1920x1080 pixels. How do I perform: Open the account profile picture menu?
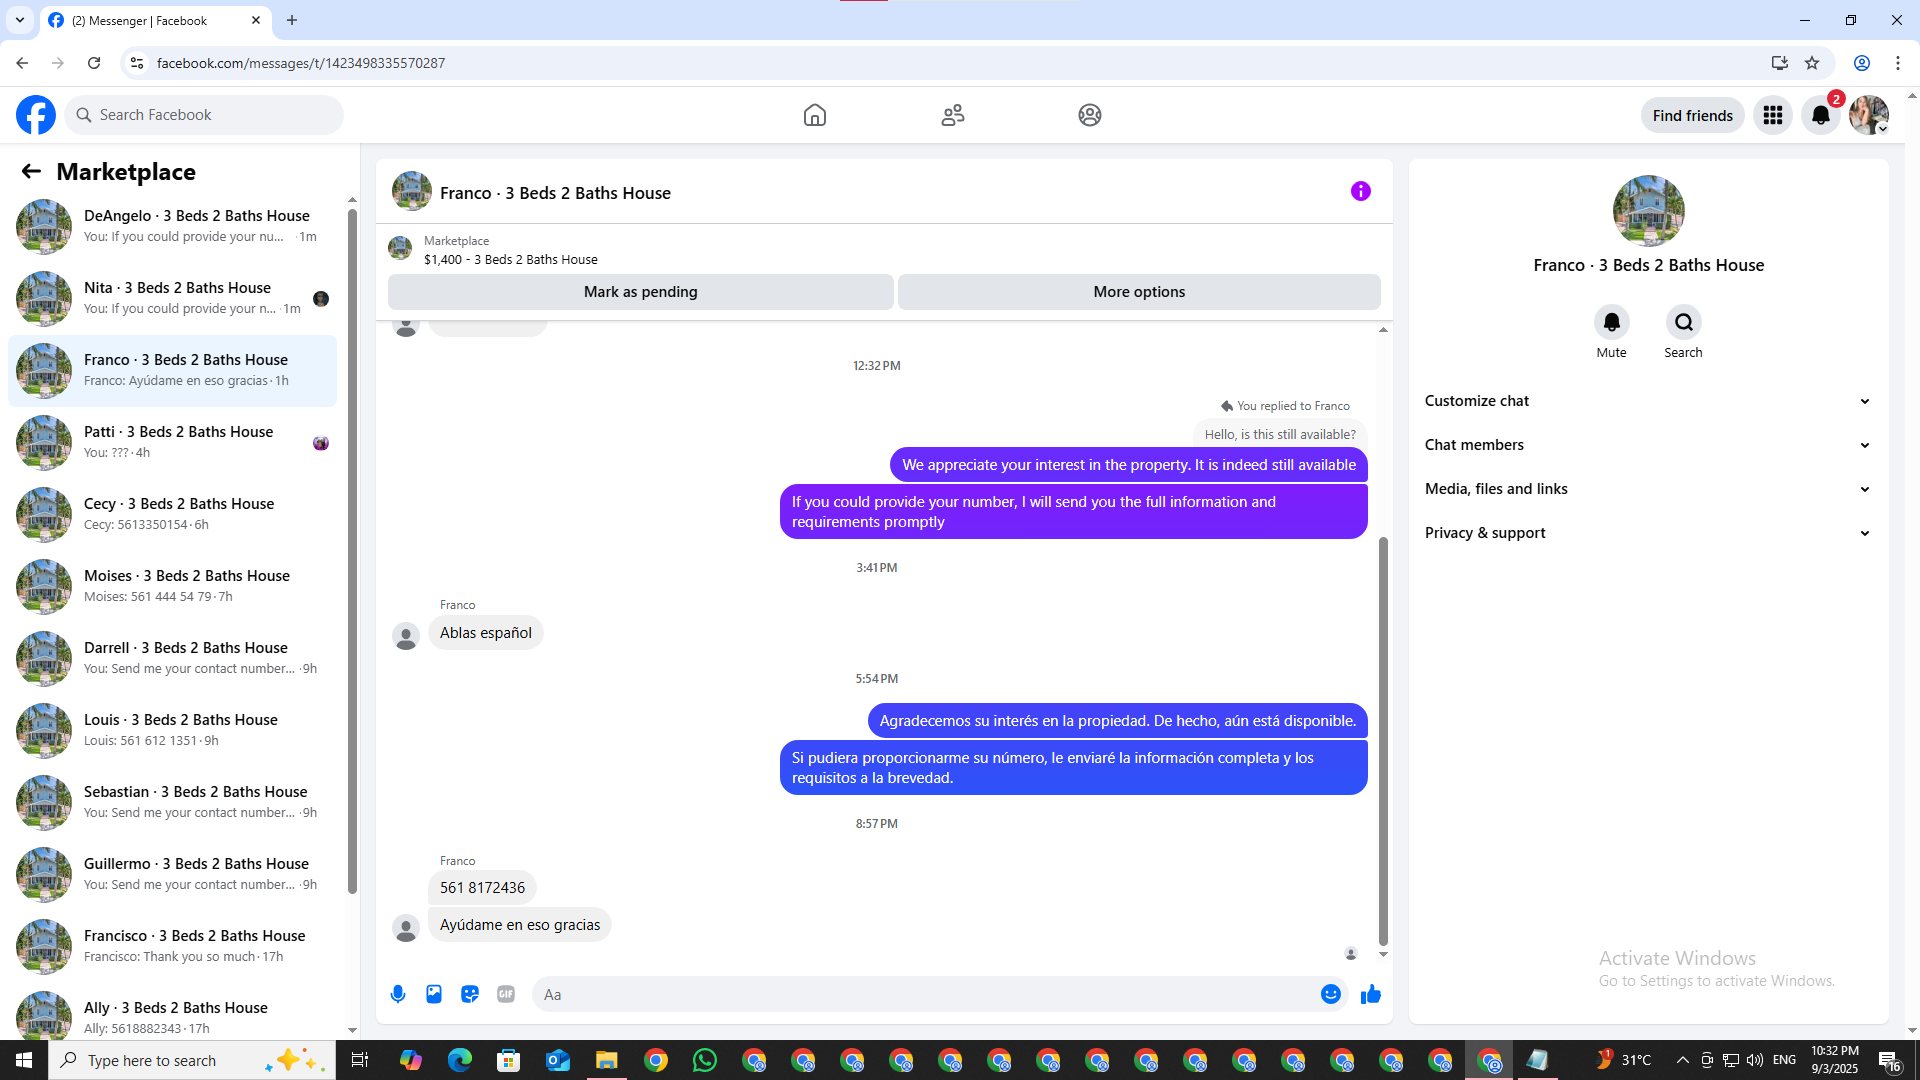[x=1869, y=115]
